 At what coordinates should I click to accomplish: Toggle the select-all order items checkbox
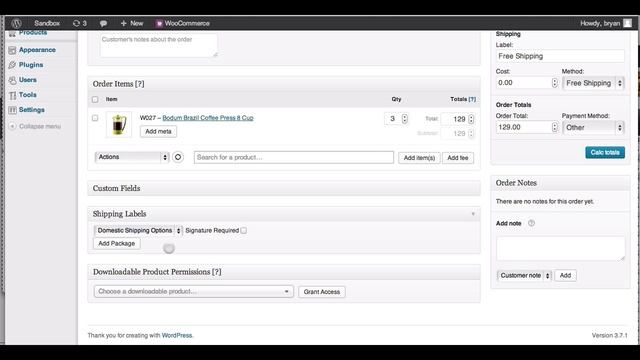tap(95, 99)
